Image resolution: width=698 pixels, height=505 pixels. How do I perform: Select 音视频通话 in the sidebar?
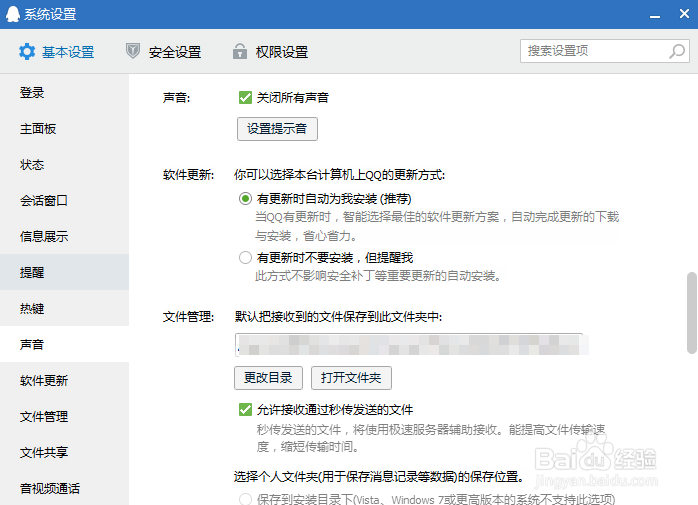point(65,488)
